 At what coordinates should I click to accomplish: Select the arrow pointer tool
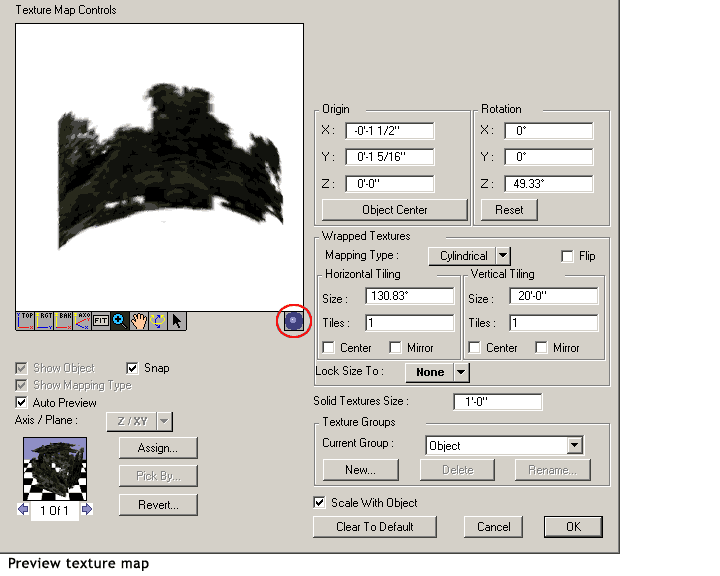[x=177, y=321]
